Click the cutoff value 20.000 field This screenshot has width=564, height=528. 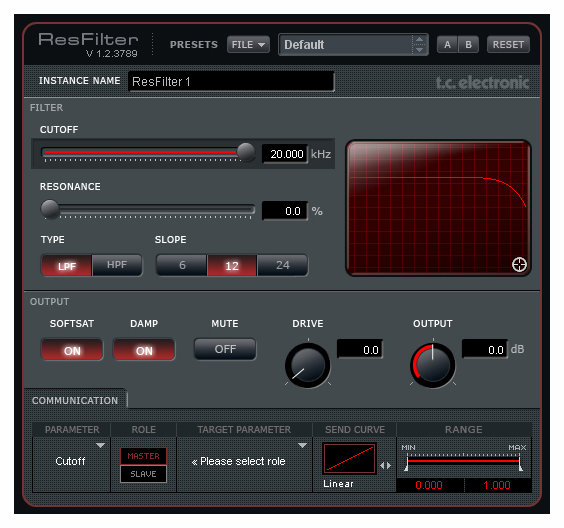(285, 154)
